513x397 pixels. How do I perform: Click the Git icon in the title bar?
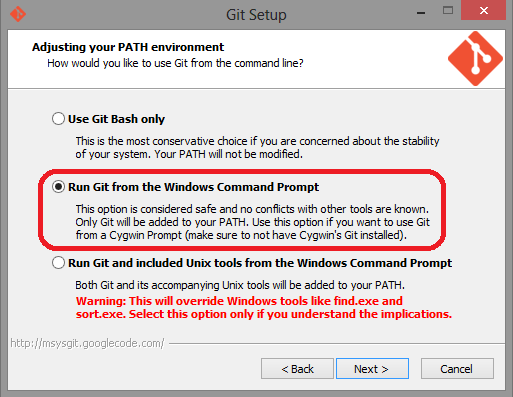(x=18, y=14)
